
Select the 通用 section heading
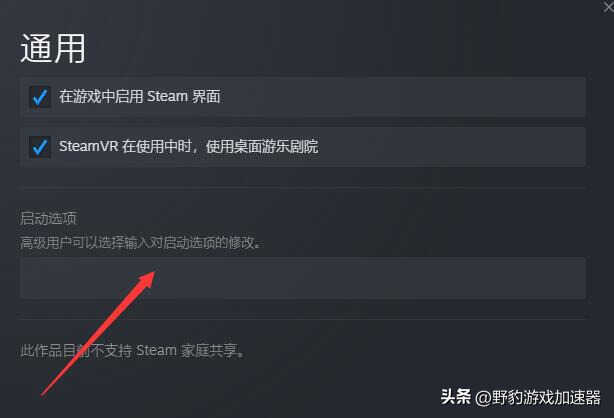tap(52, 49)
